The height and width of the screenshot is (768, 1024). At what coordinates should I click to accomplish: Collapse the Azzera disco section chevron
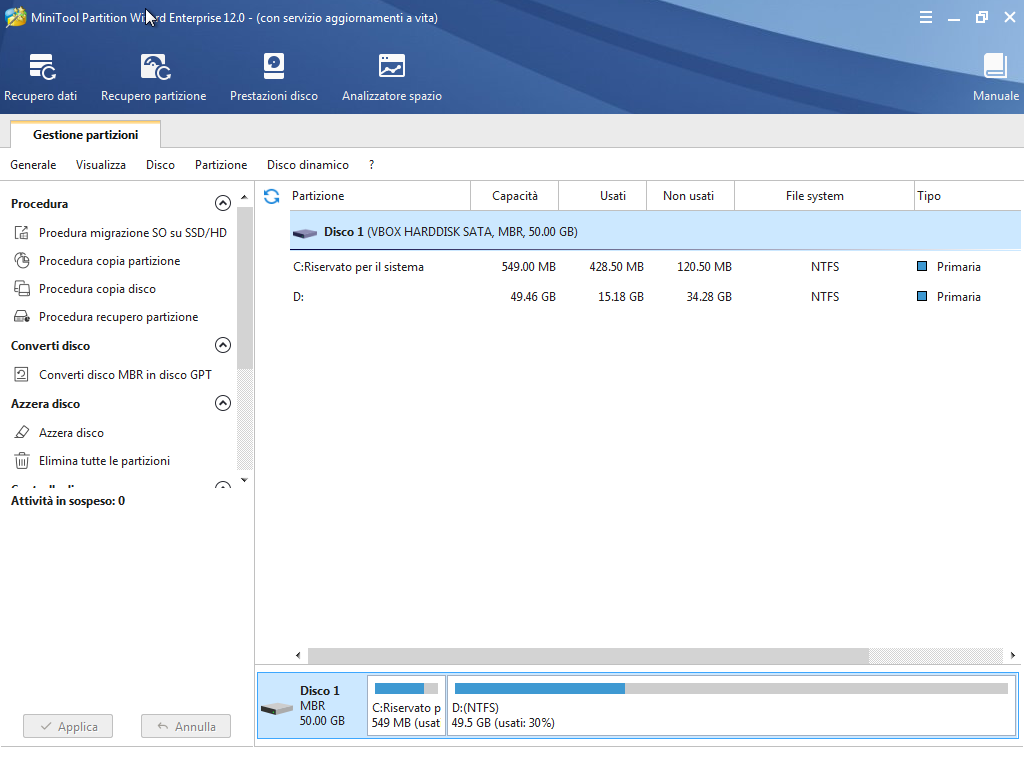223,403
